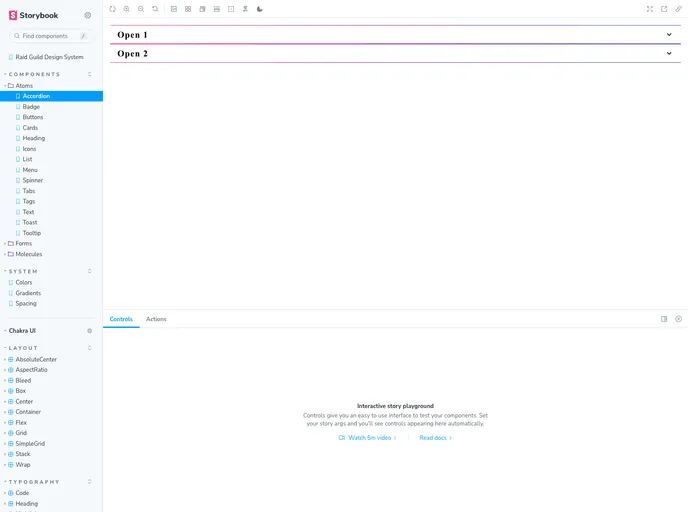Open the viewport size picker
Viewport: 688px width, 512px height.
[202, 9]
